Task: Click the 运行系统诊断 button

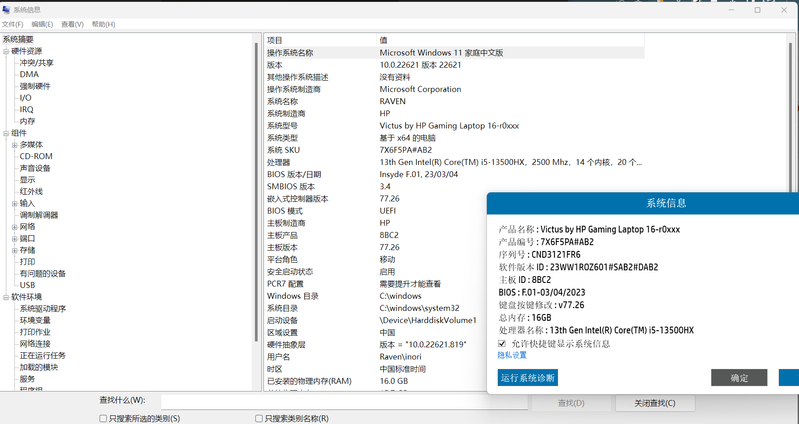Action: (x=527, y=377)
